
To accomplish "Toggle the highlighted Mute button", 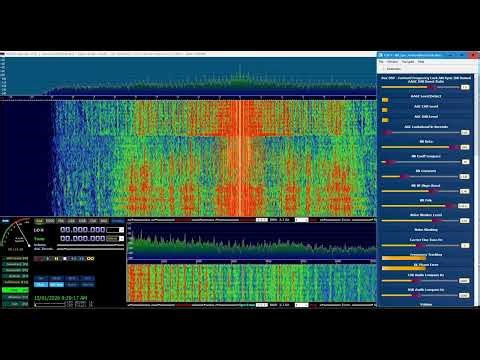I will (x=41, y=285).
